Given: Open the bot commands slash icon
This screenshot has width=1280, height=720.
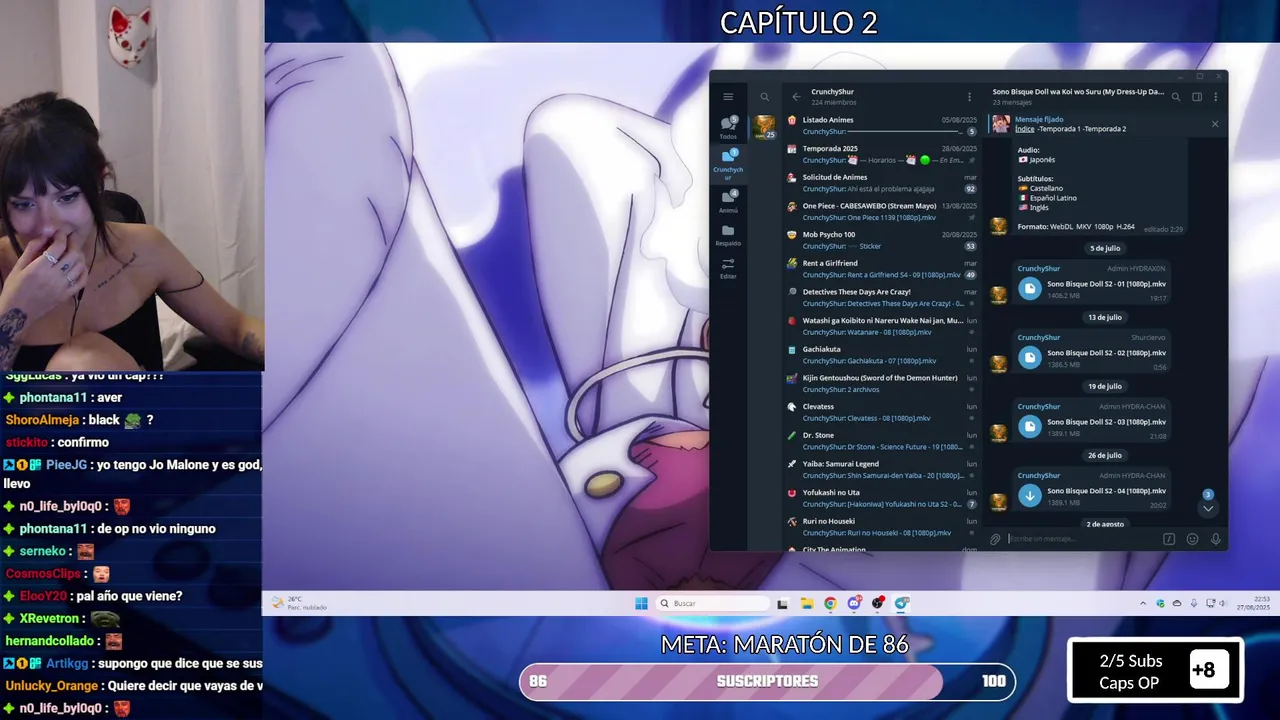Looking at the screenshot, I should tap(1169, 539).
